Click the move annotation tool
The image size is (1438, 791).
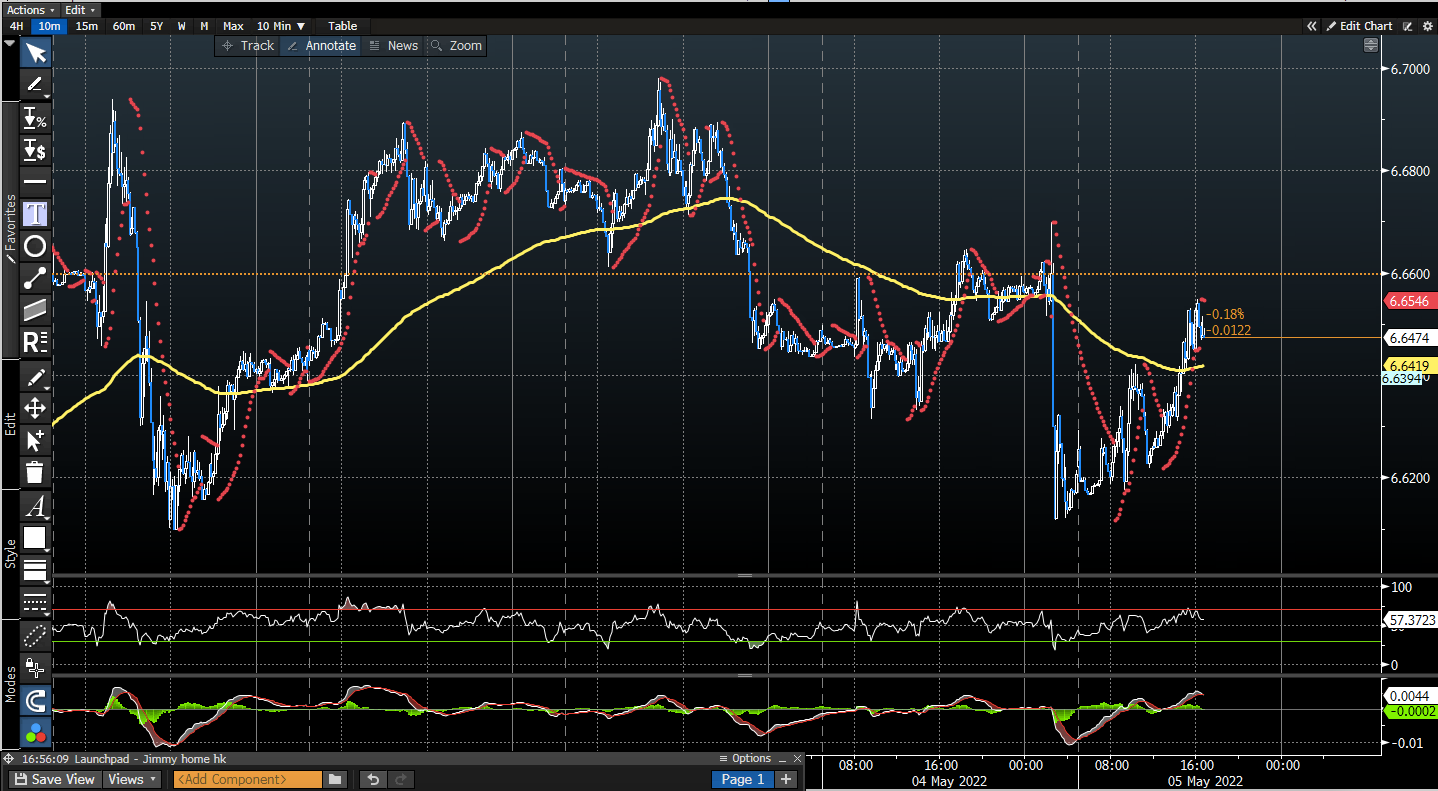tap(35, 408)
